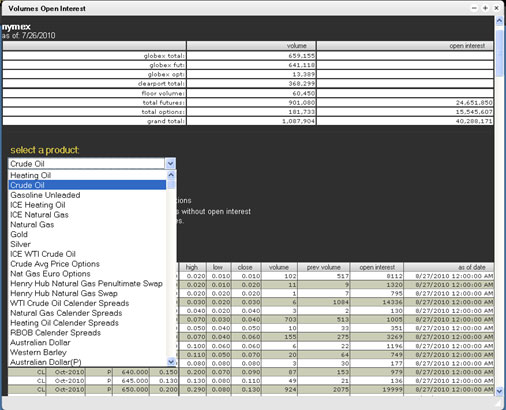Sort by the high column header
Screen dimensions: 506x410
(x=192, y=267)
